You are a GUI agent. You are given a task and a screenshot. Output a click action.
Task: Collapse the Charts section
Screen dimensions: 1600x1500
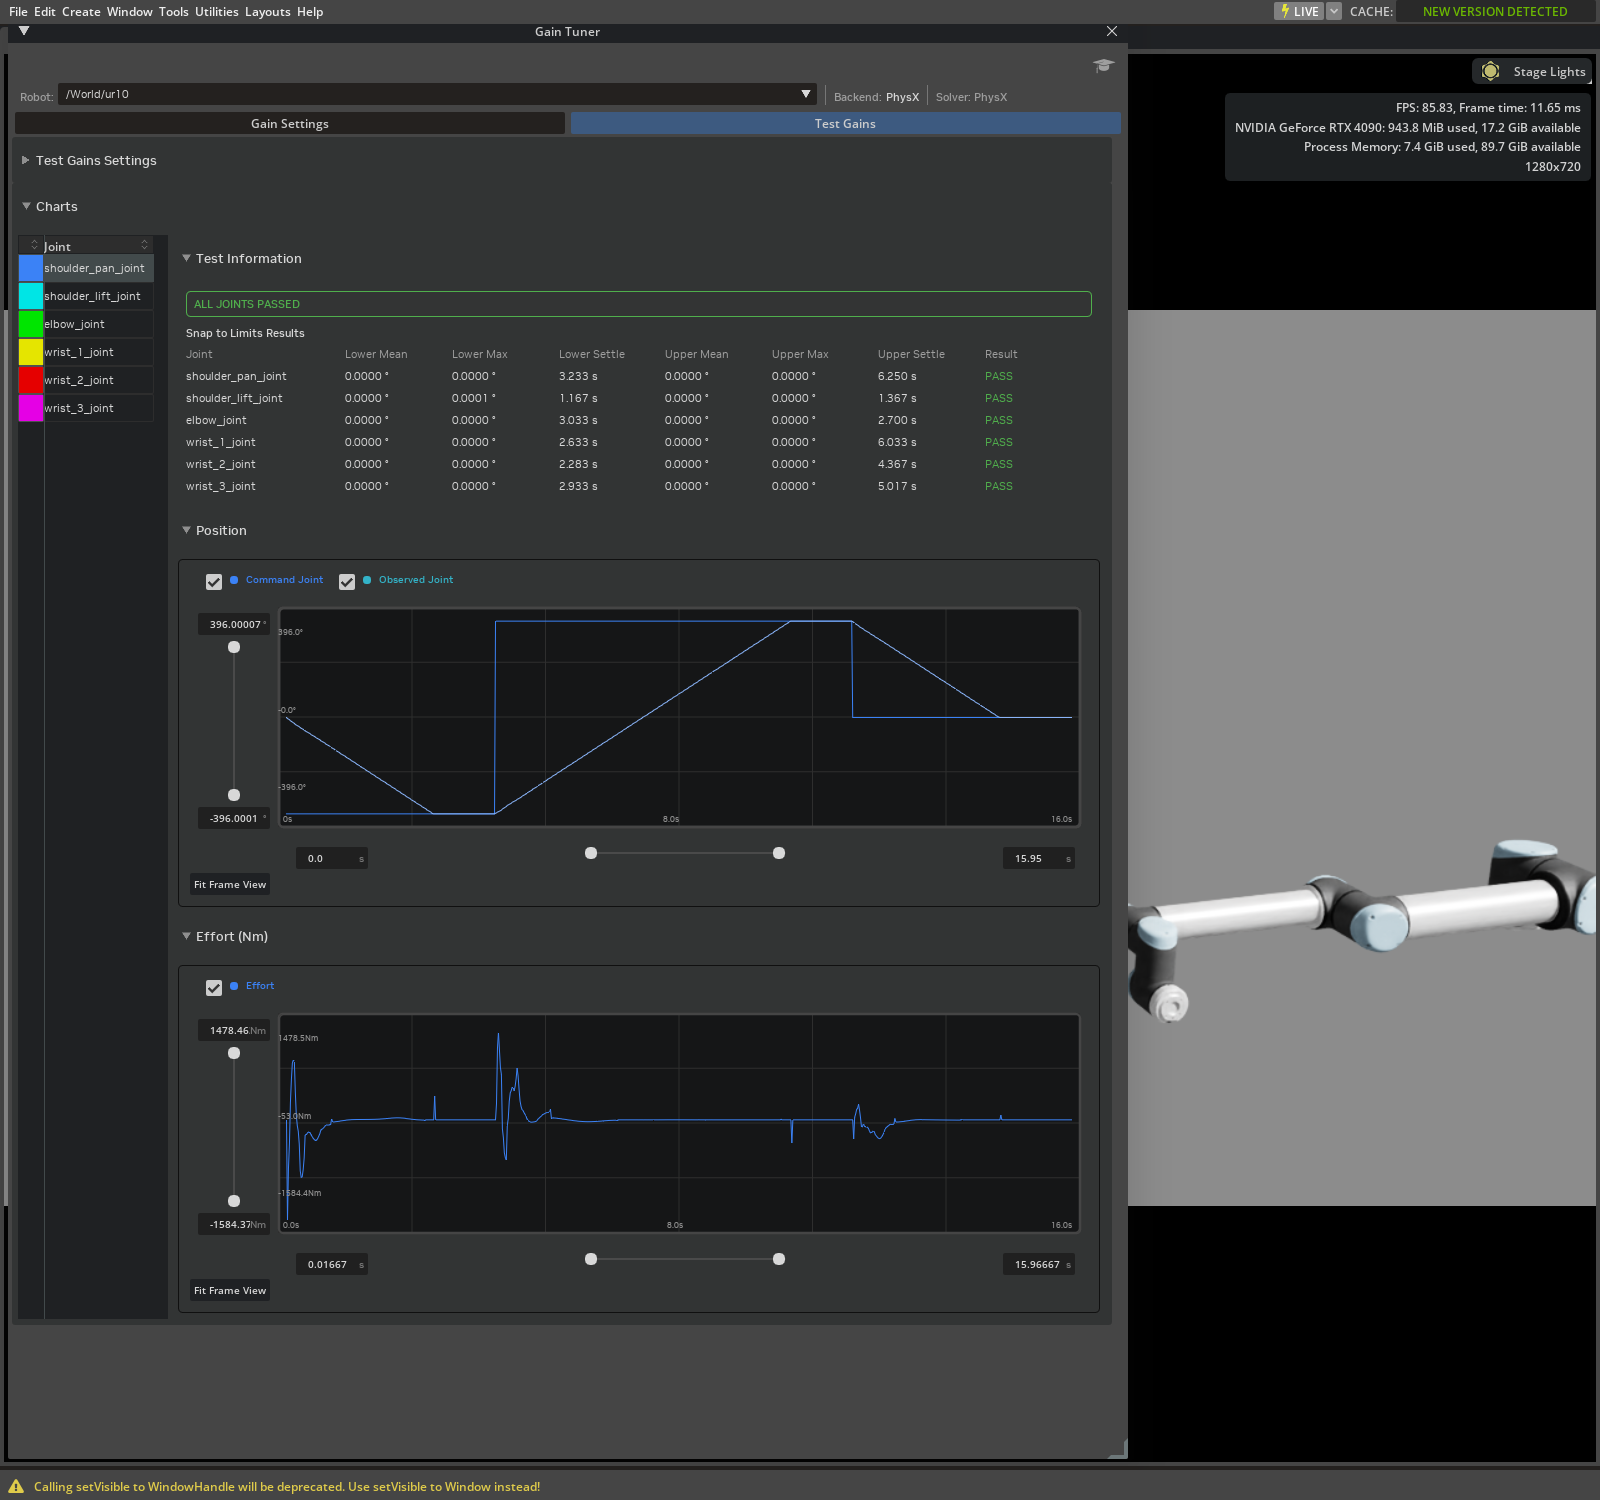26,206
